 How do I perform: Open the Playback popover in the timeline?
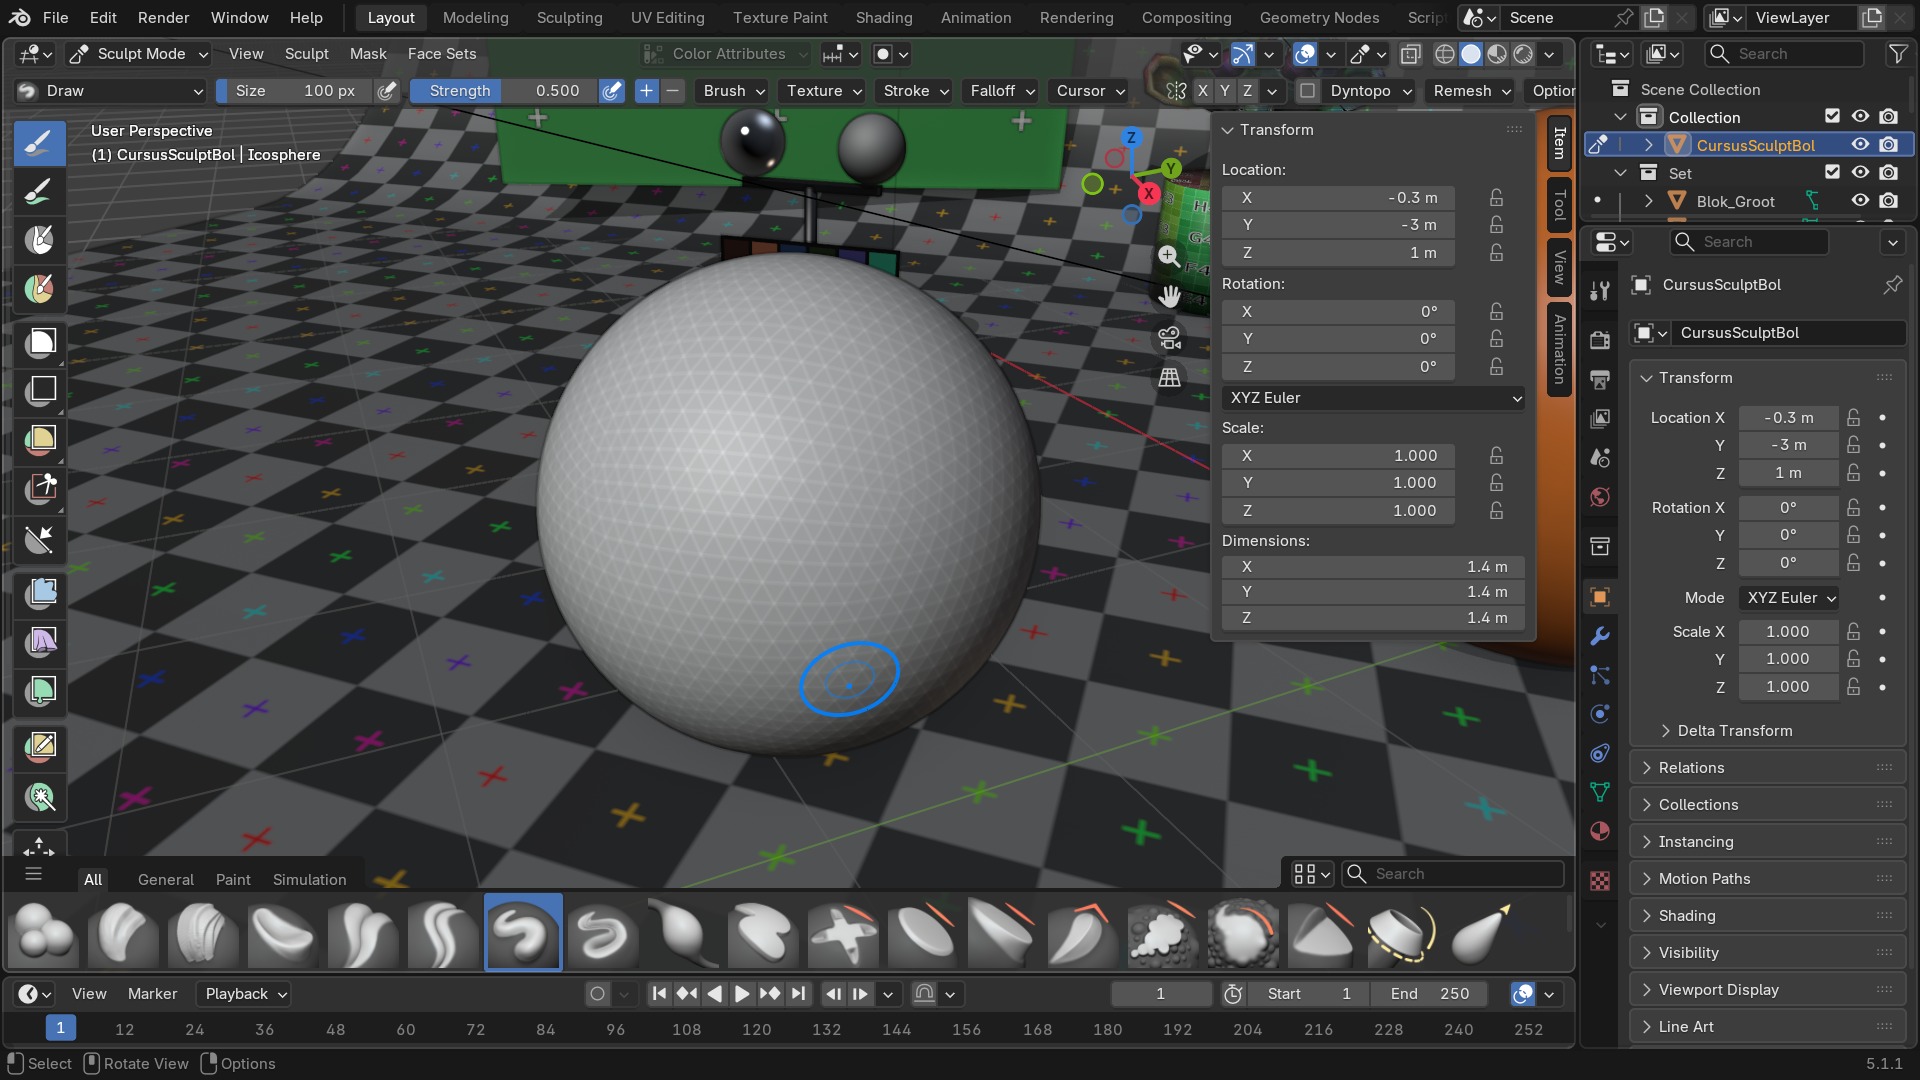tap(246, 994)
